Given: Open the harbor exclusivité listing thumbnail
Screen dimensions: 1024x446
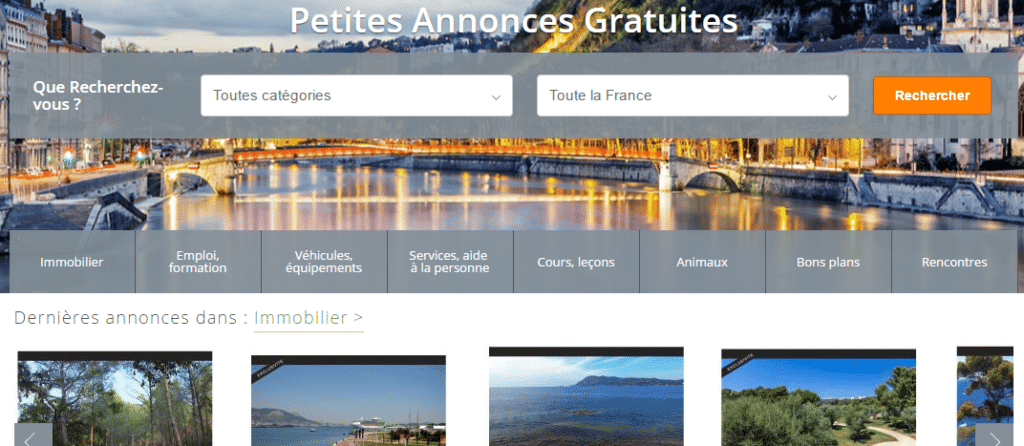Looking at the screenshot, I should coord(348,401).
